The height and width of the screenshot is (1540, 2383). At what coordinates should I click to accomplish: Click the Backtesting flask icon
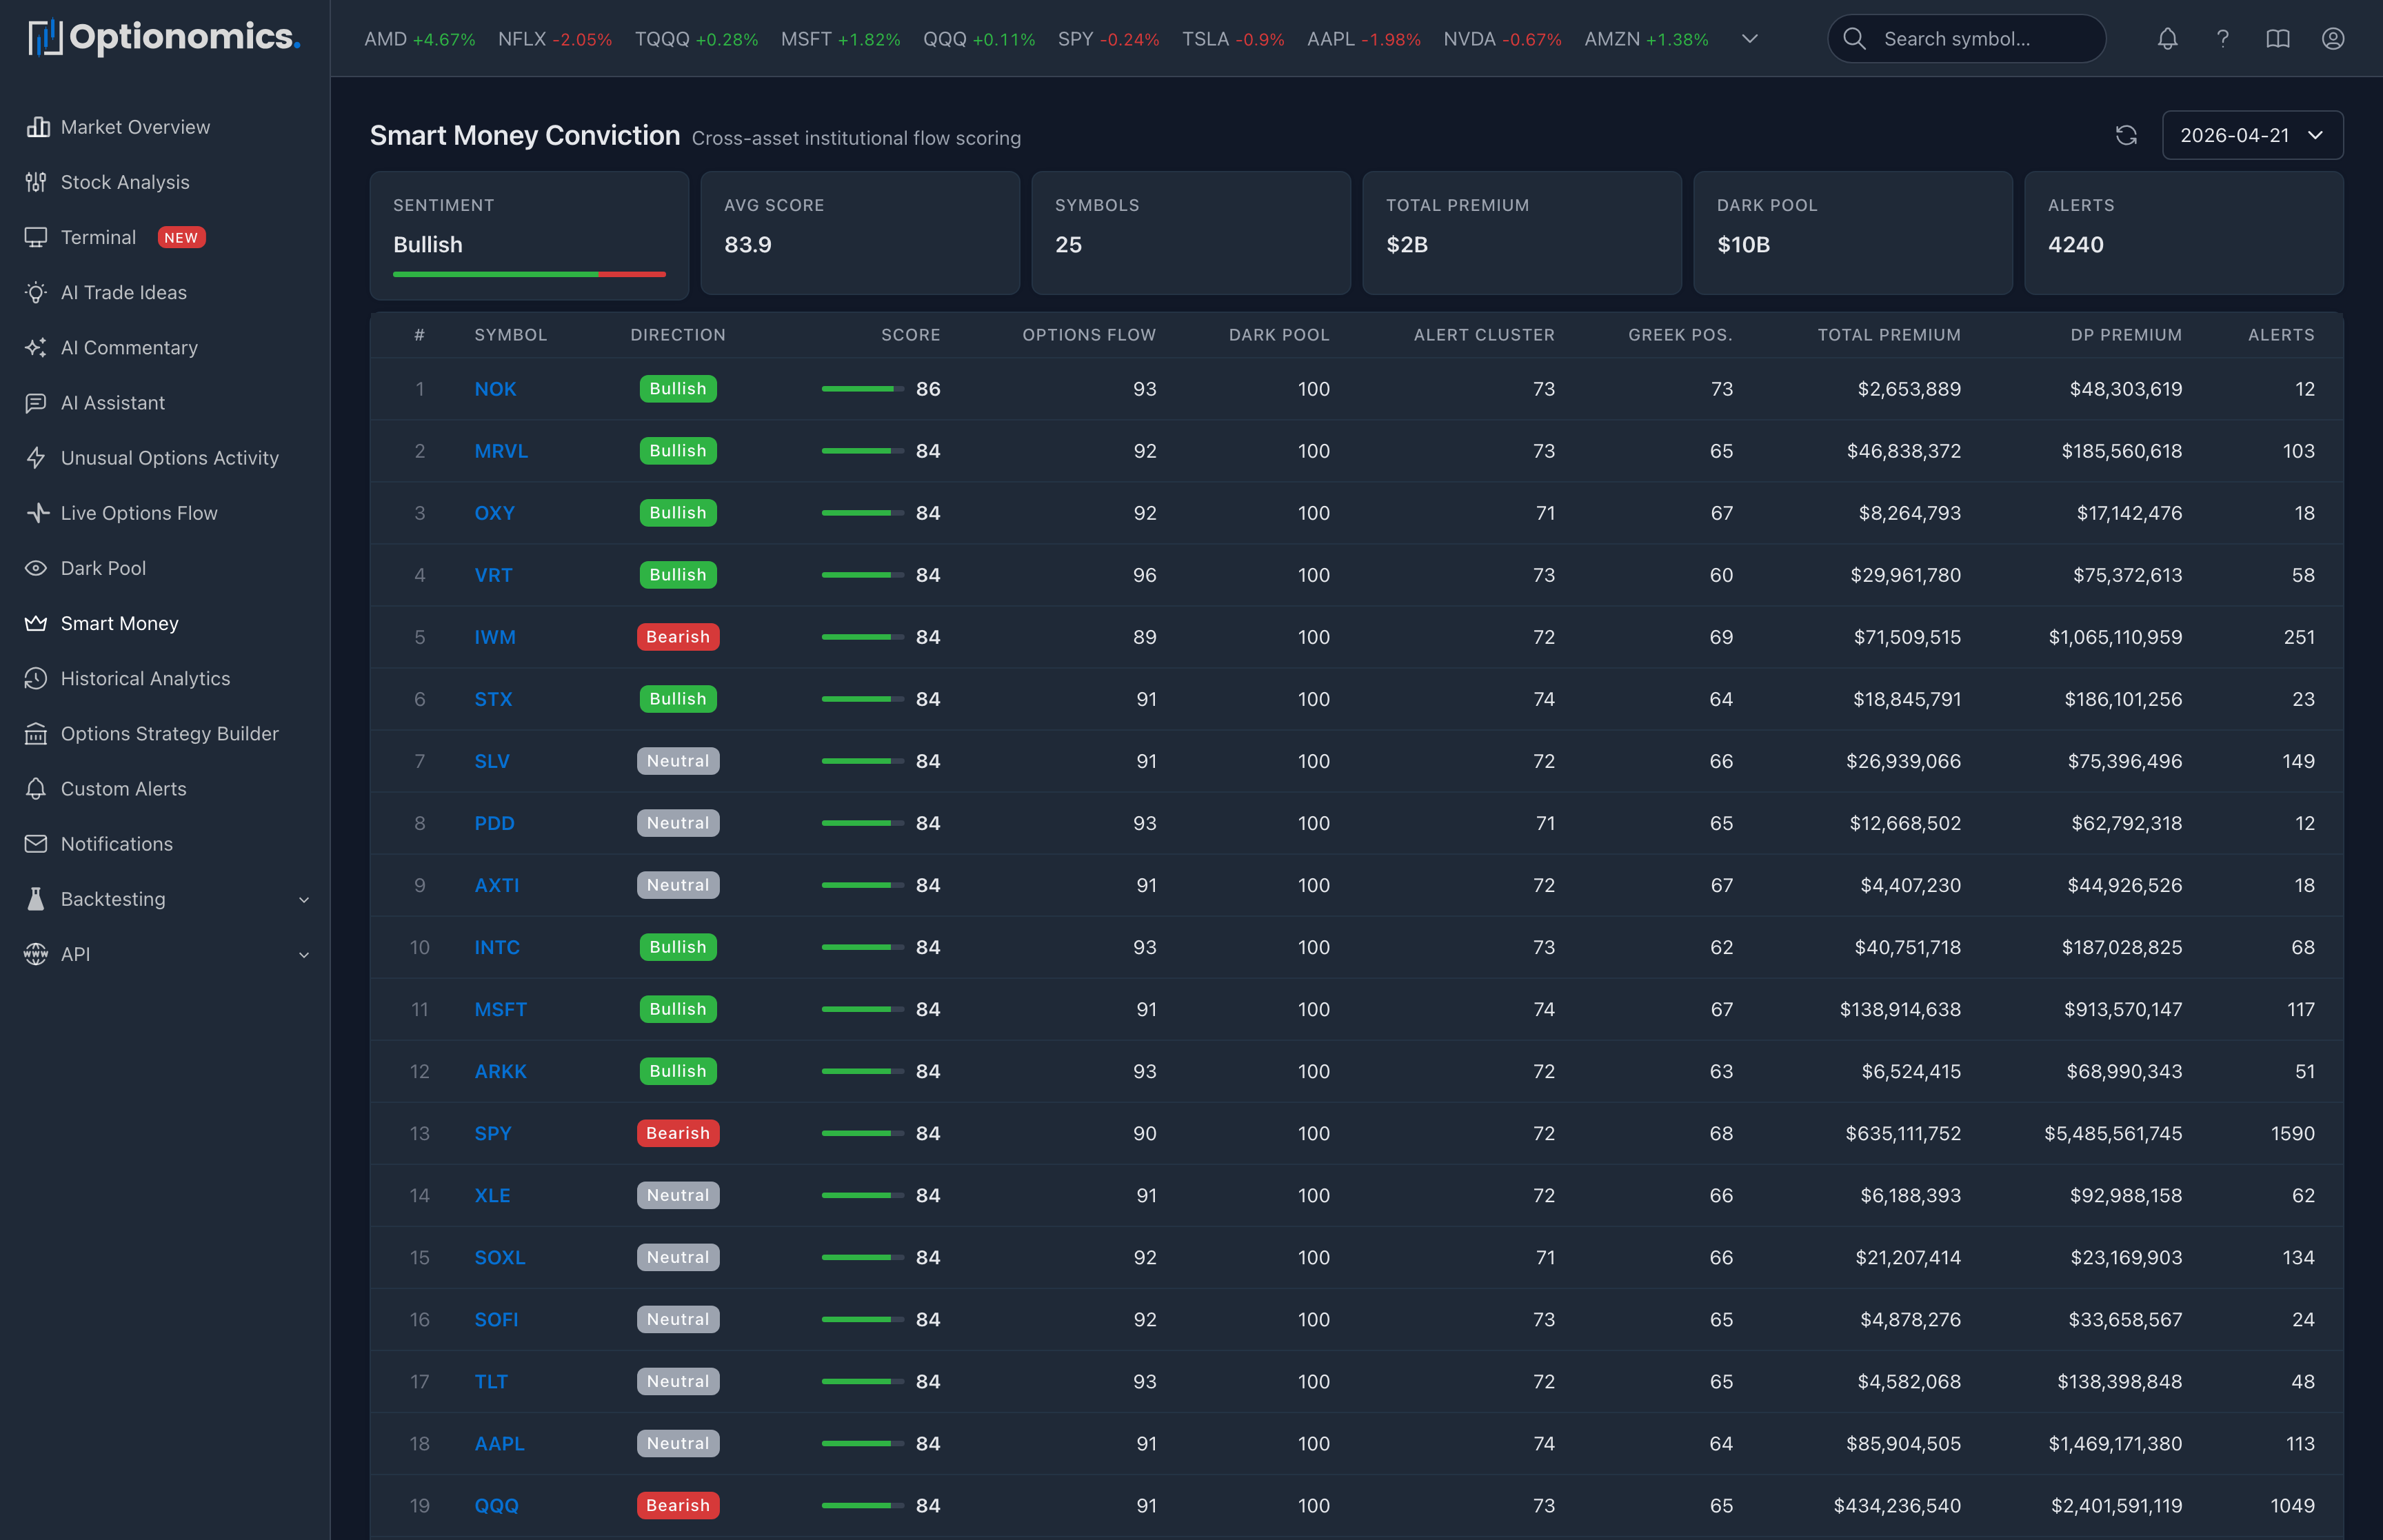pos(37,898)
